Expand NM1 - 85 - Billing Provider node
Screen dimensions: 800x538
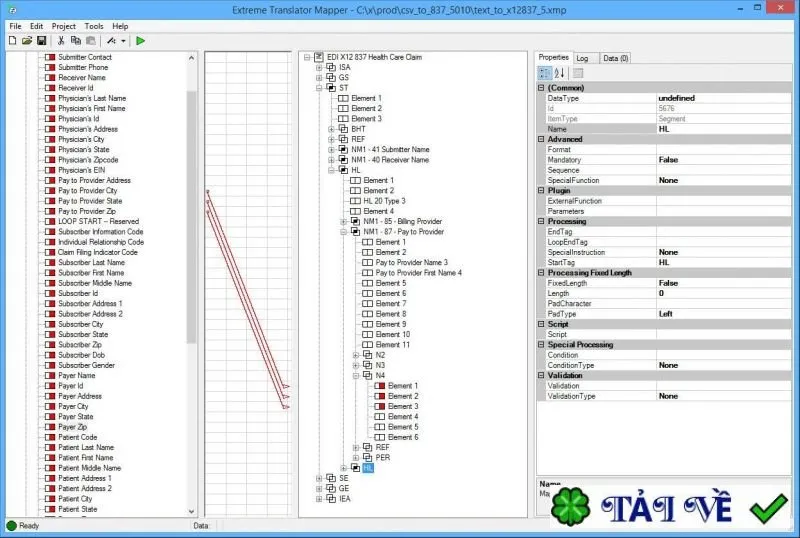[343, 222]
